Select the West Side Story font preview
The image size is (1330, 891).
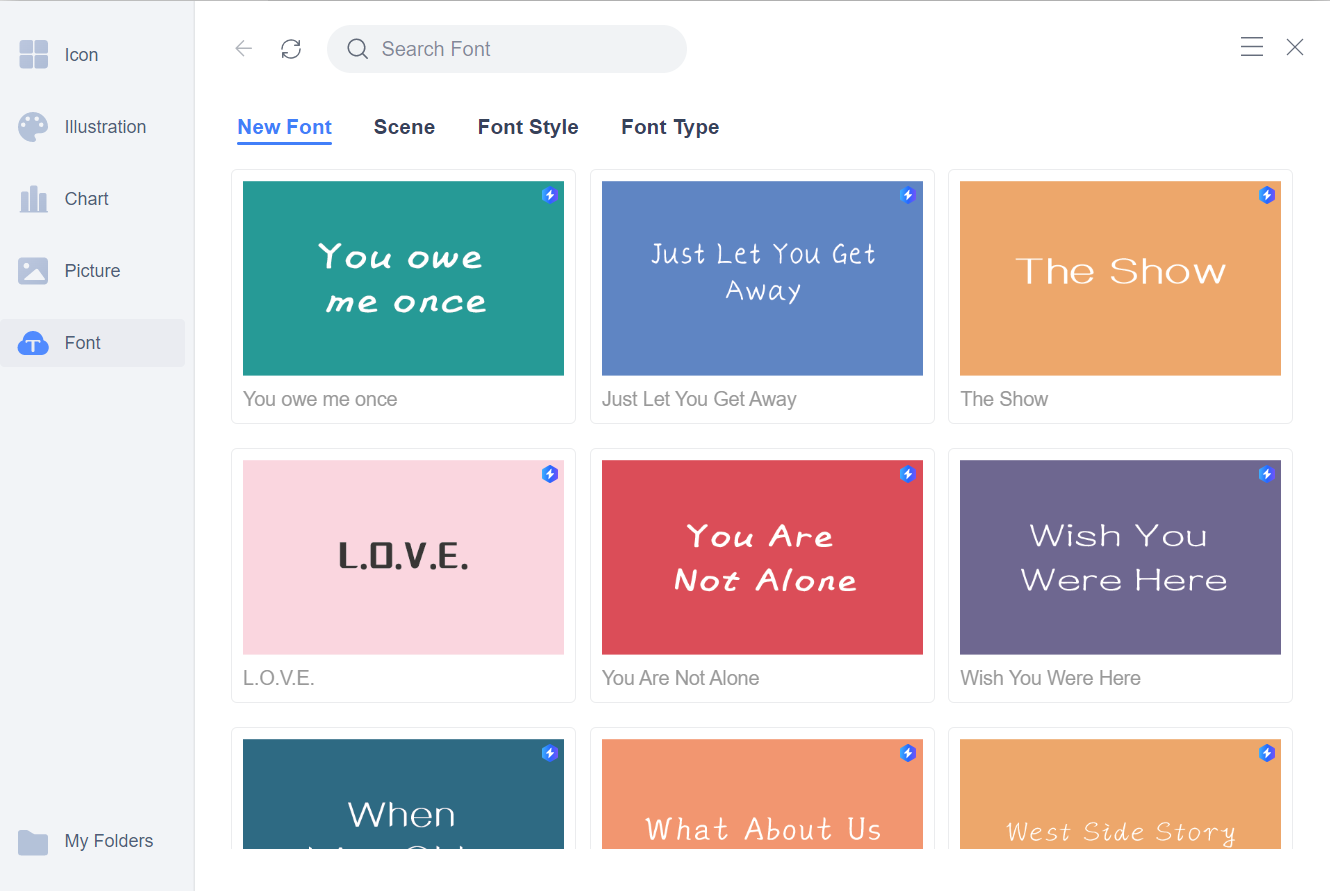click(1120, 794)
